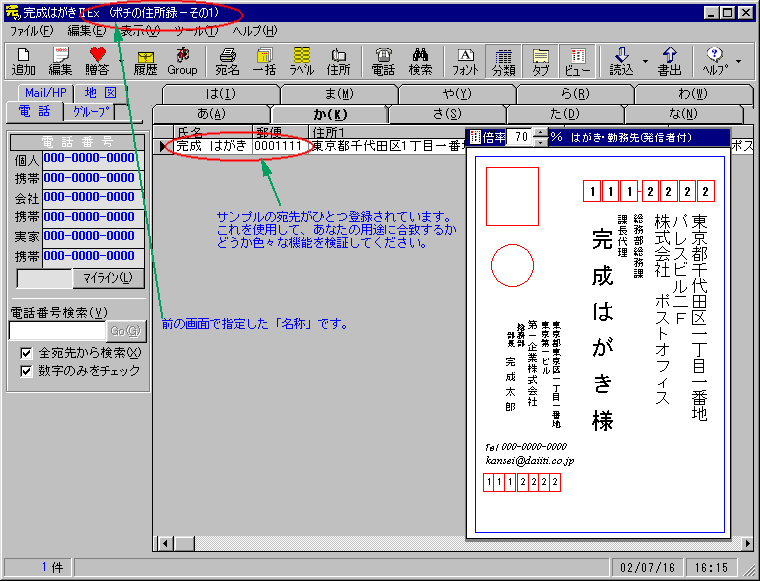Click the horizontal scrollbar of the address list
Screen dimensions: 760x581
pos(310,543)
